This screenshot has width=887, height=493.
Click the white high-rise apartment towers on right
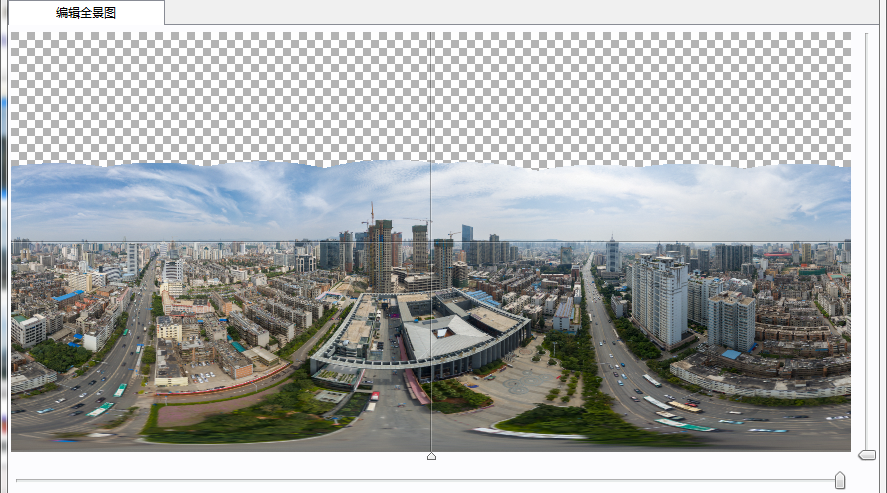pos(660,298)
